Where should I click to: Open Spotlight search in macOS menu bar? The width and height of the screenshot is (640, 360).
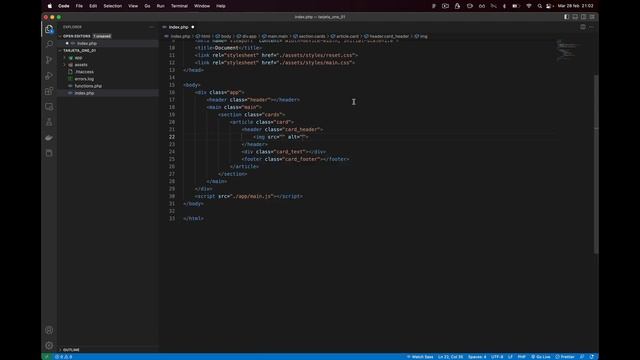(540, 6)
